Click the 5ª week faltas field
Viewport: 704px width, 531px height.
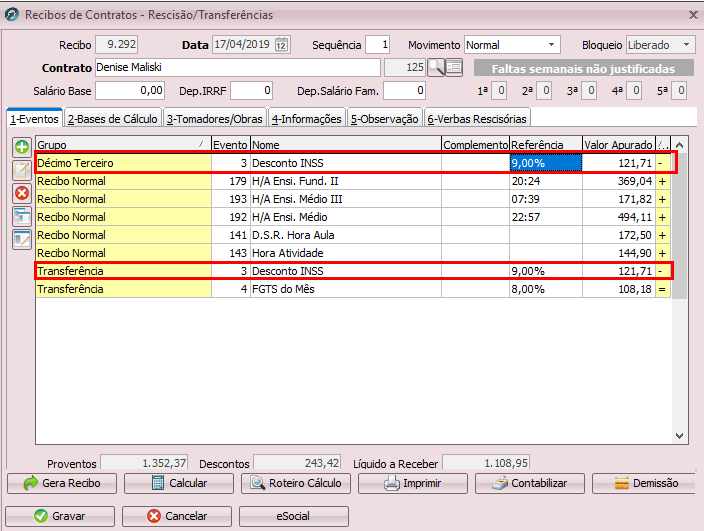click(x=679, y=91)
